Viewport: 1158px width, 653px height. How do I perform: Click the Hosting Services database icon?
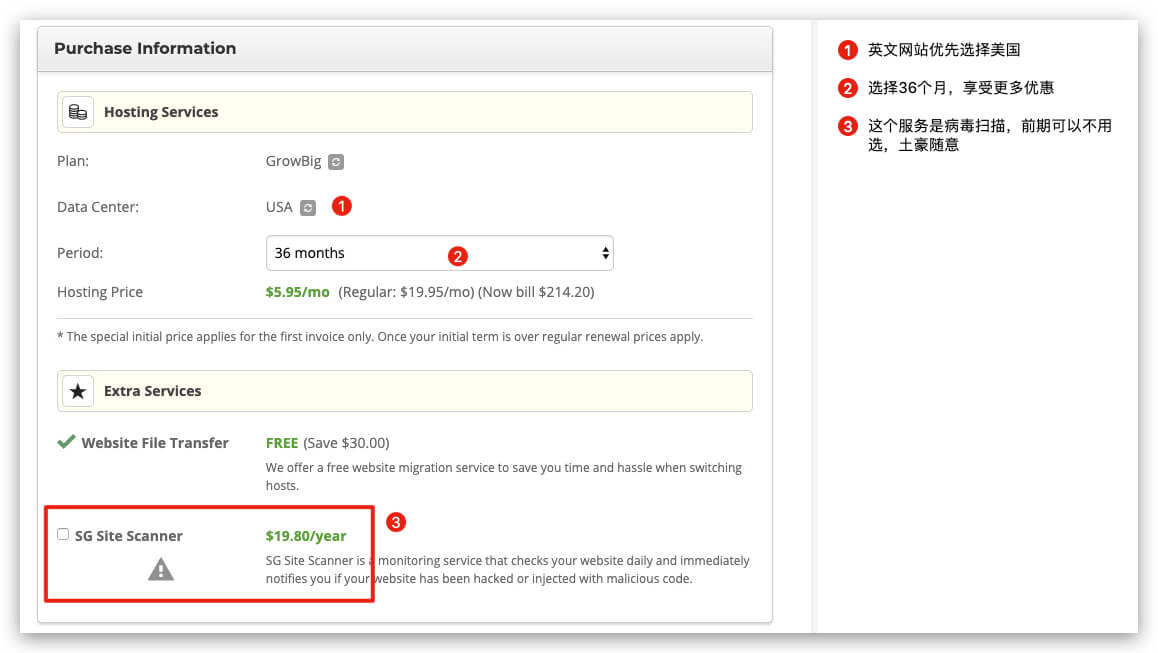pos(78,112)
